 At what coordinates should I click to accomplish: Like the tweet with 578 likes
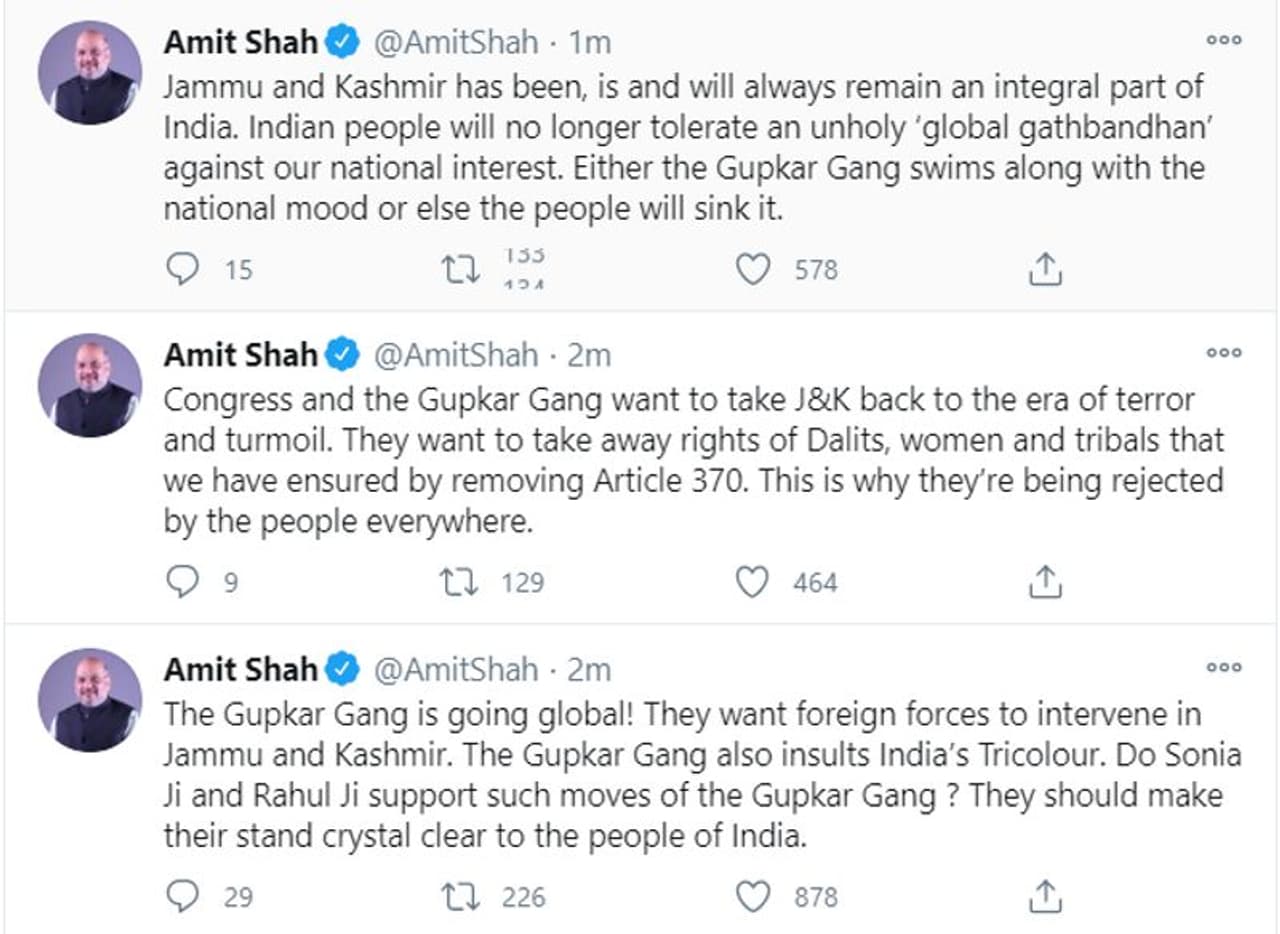[752, 269]
